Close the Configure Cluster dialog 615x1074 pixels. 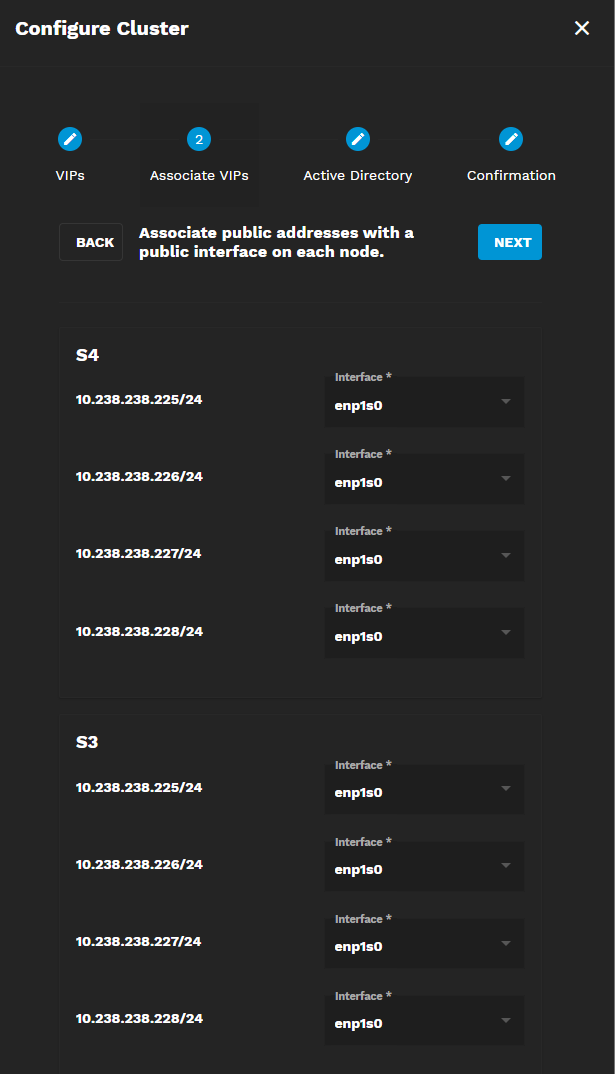(x=582, y=28)
